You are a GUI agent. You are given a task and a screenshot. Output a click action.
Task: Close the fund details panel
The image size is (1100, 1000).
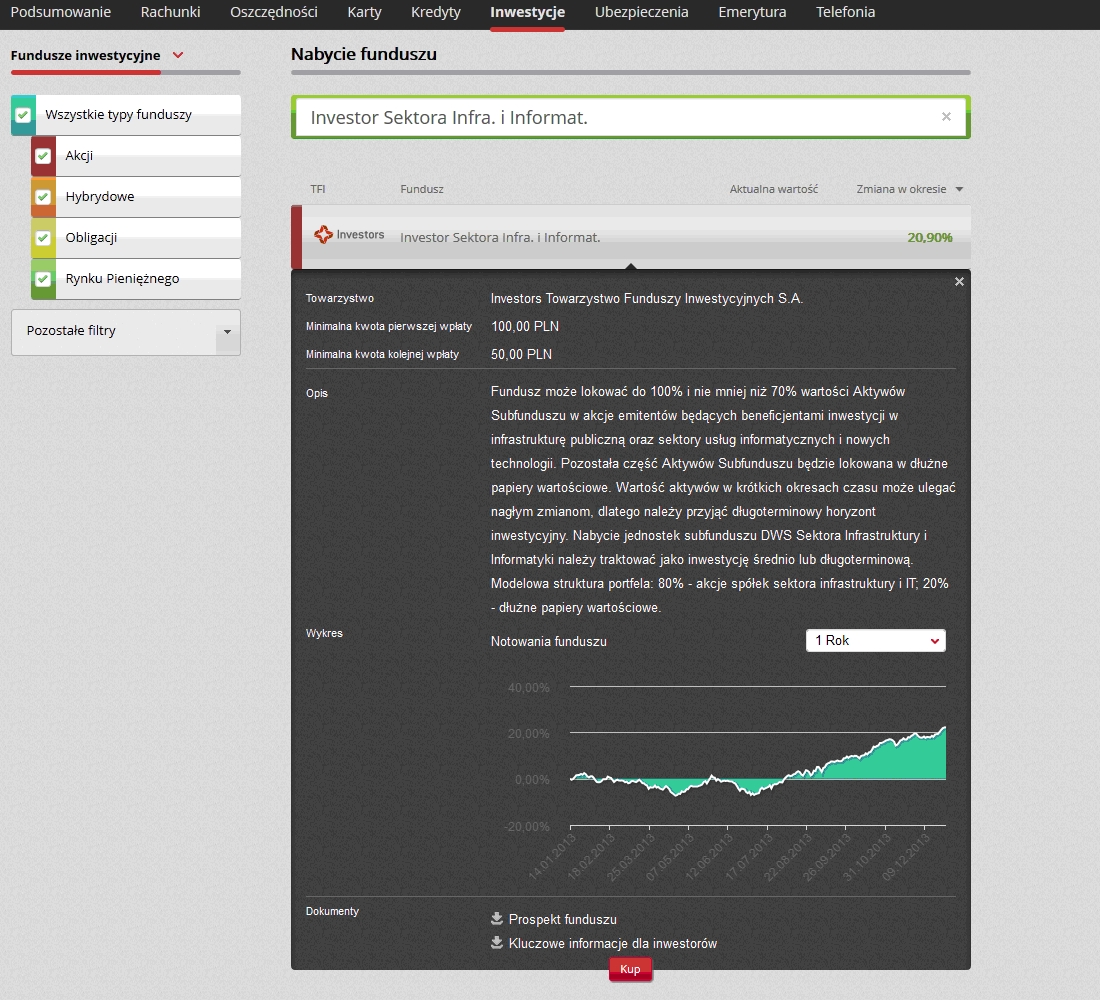point(959,281)
